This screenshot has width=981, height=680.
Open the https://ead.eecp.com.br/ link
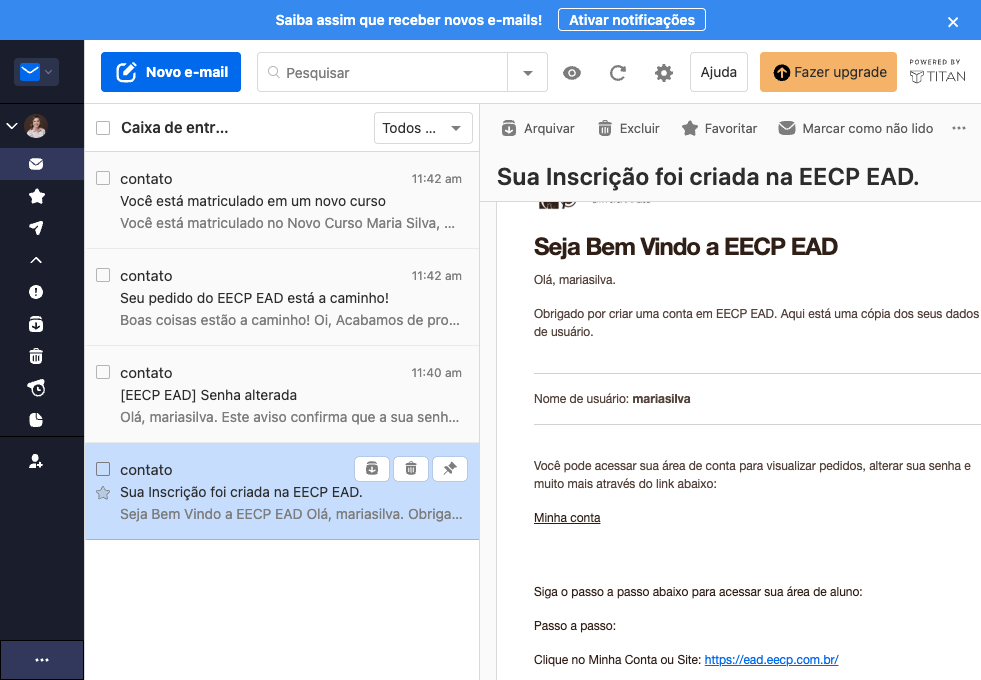coord(771,660)
